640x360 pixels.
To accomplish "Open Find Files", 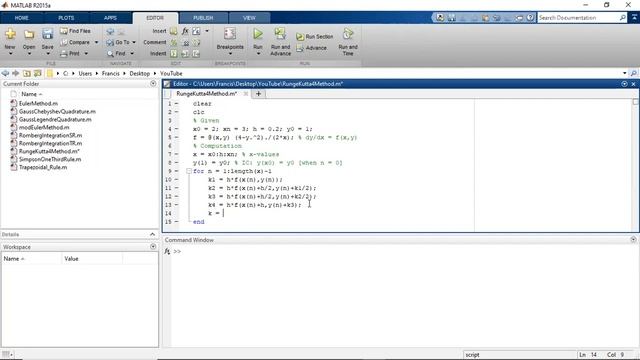I will (75, 31).
